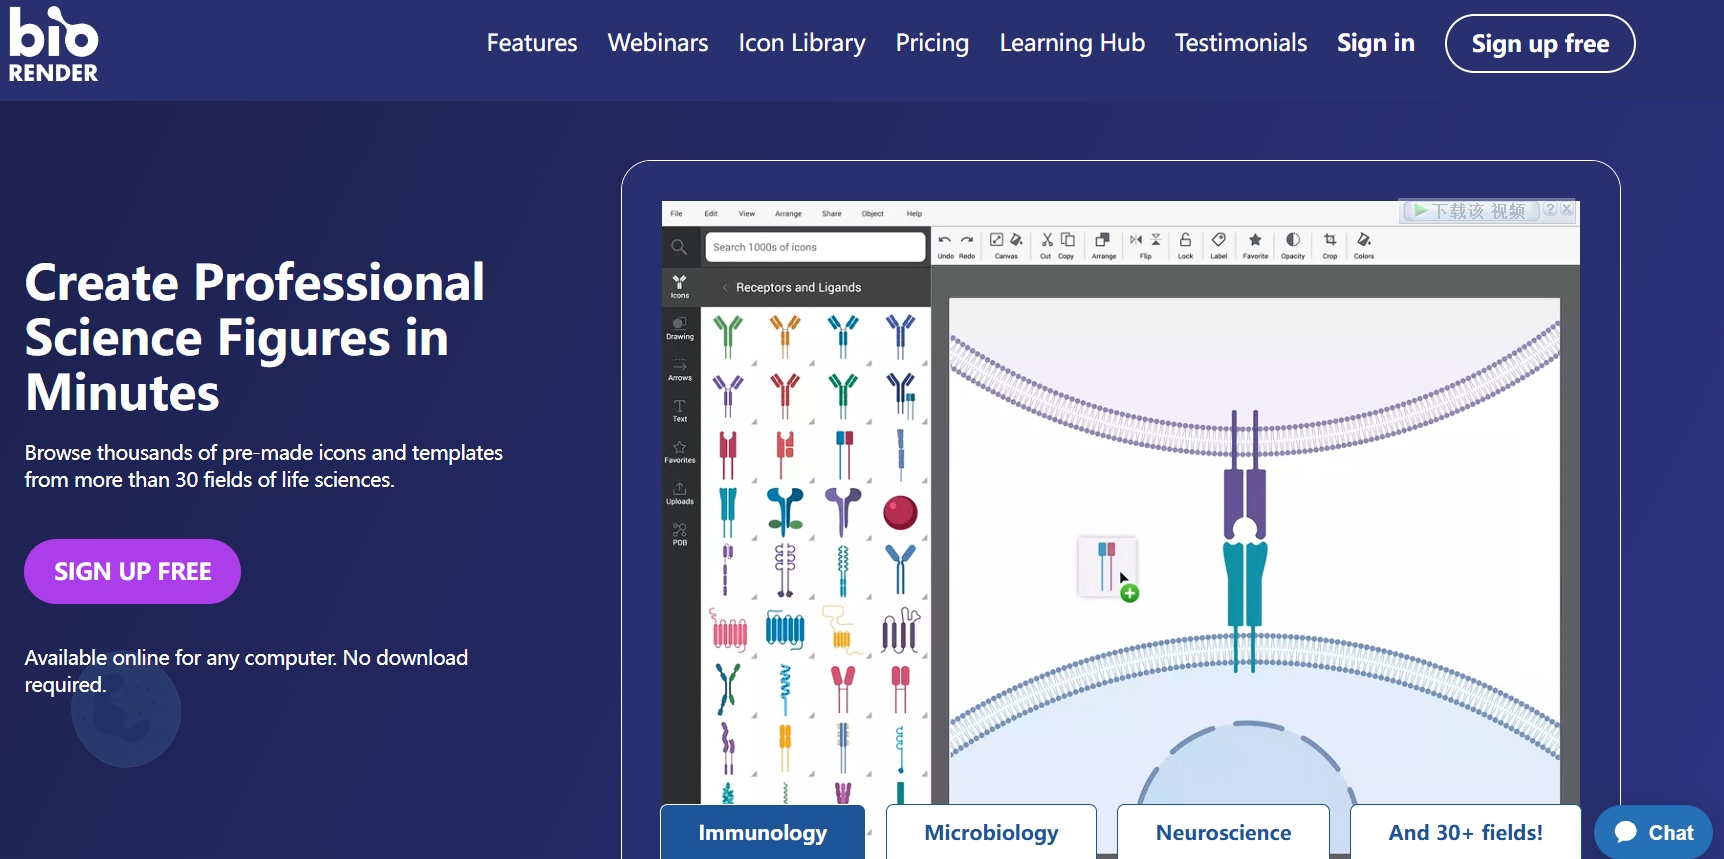
Task: Visit the Testimonials page
Action: point(1241,43)
